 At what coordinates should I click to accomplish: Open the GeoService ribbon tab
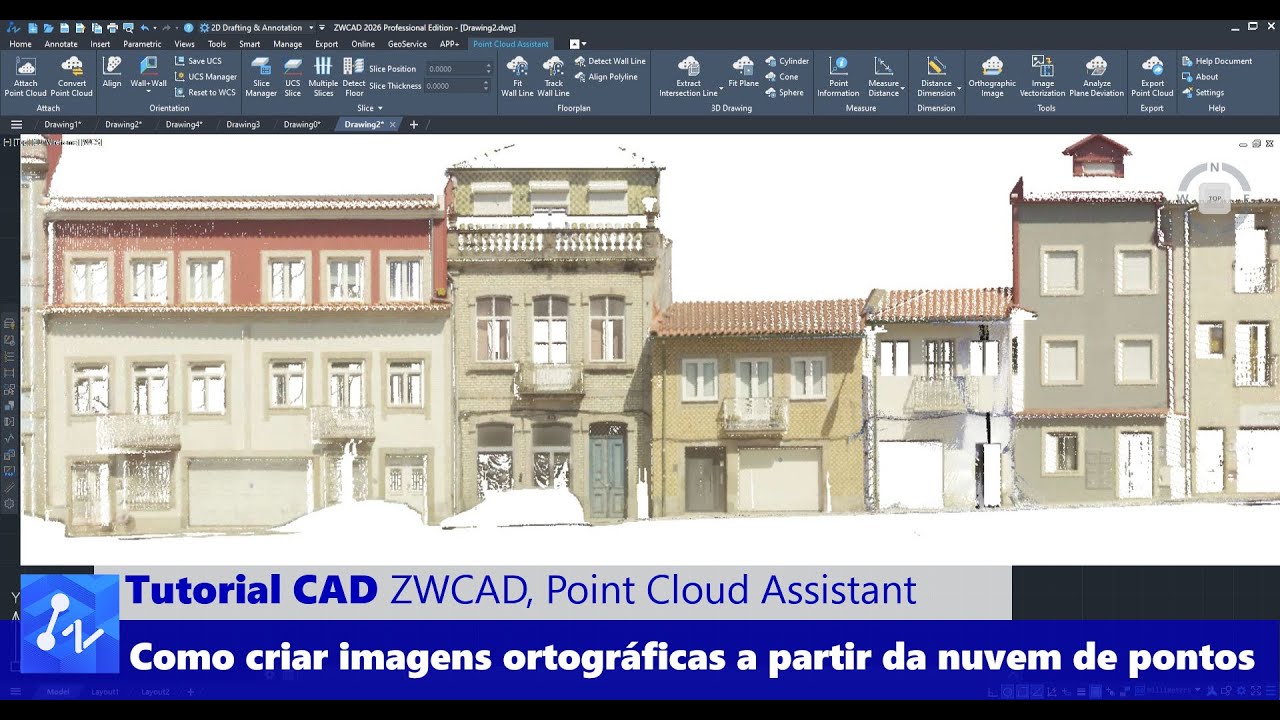point(407,44)
